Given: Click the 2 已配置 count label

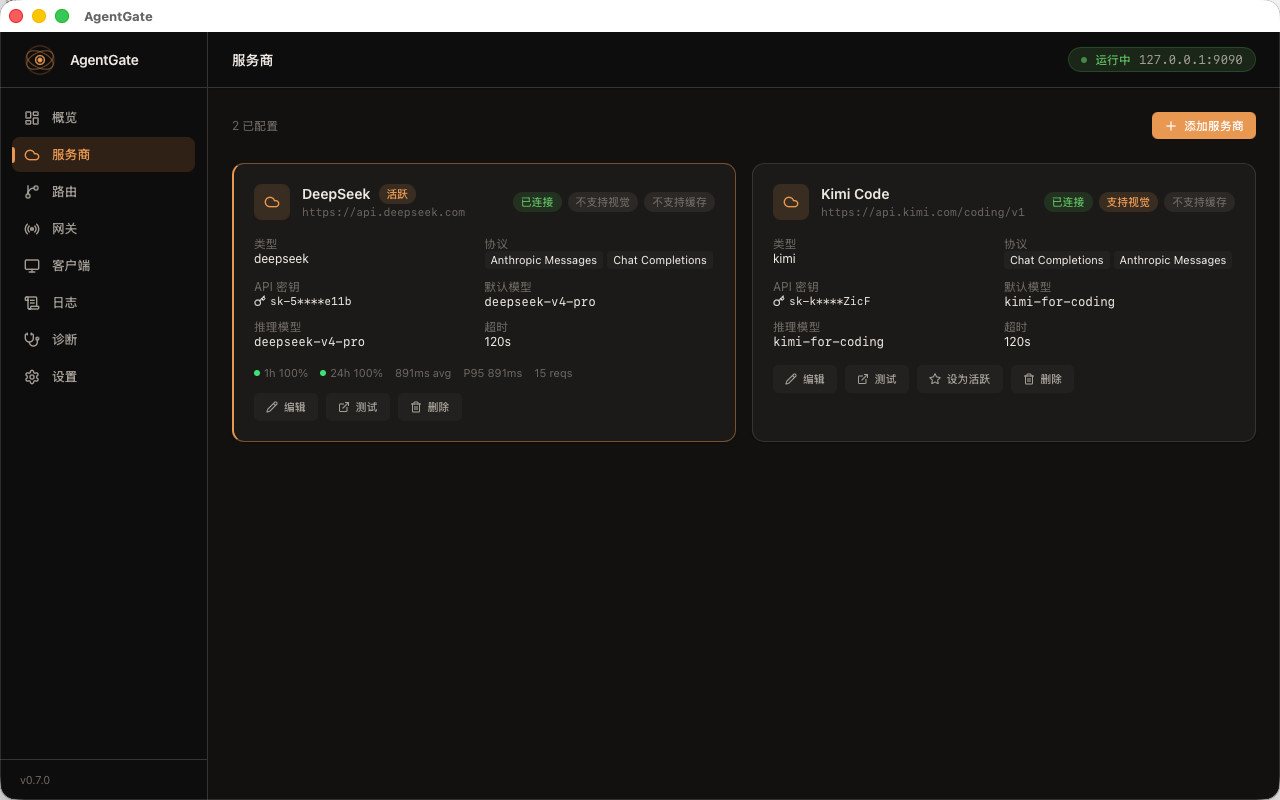Looking at the screenshot, I should (x=255, y=126).
